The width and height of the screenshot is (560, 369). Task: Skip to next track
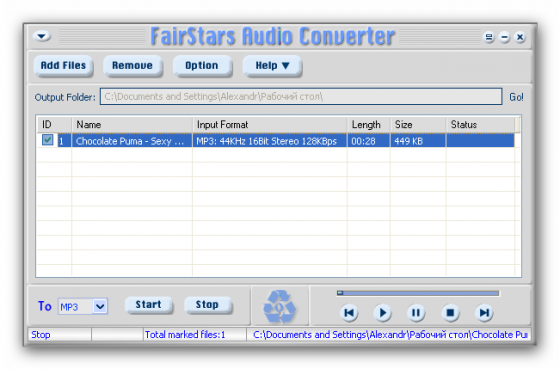point(484,313)
